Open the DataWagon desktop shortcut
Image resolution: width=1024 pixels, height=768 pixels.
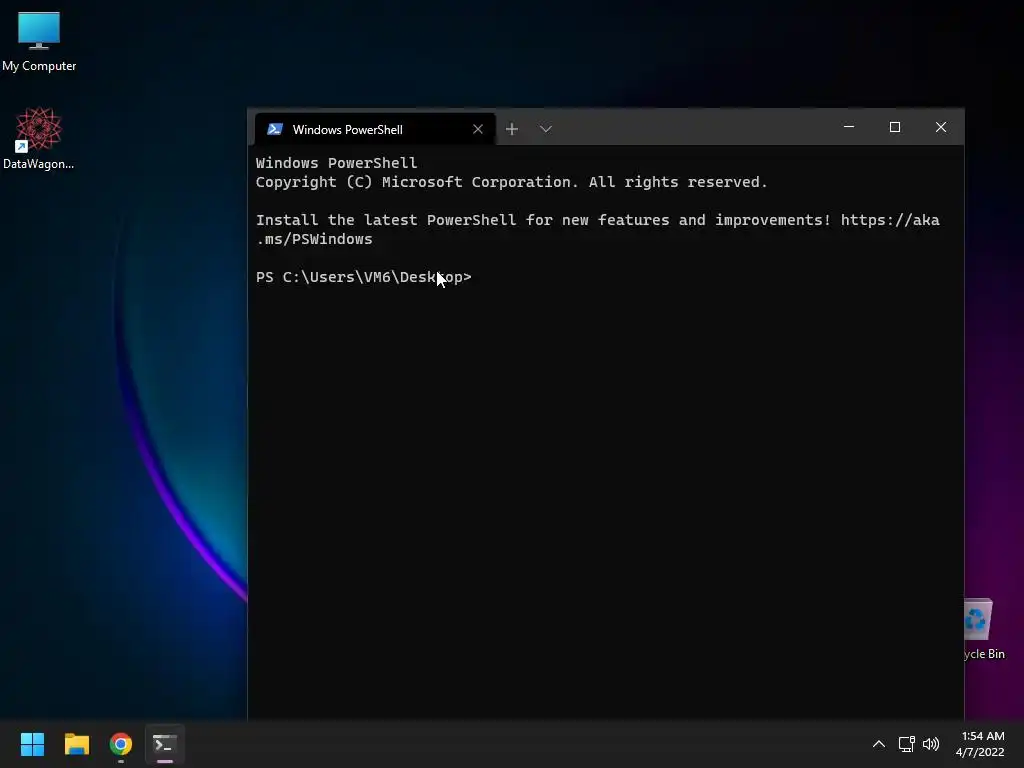(39, 138)
